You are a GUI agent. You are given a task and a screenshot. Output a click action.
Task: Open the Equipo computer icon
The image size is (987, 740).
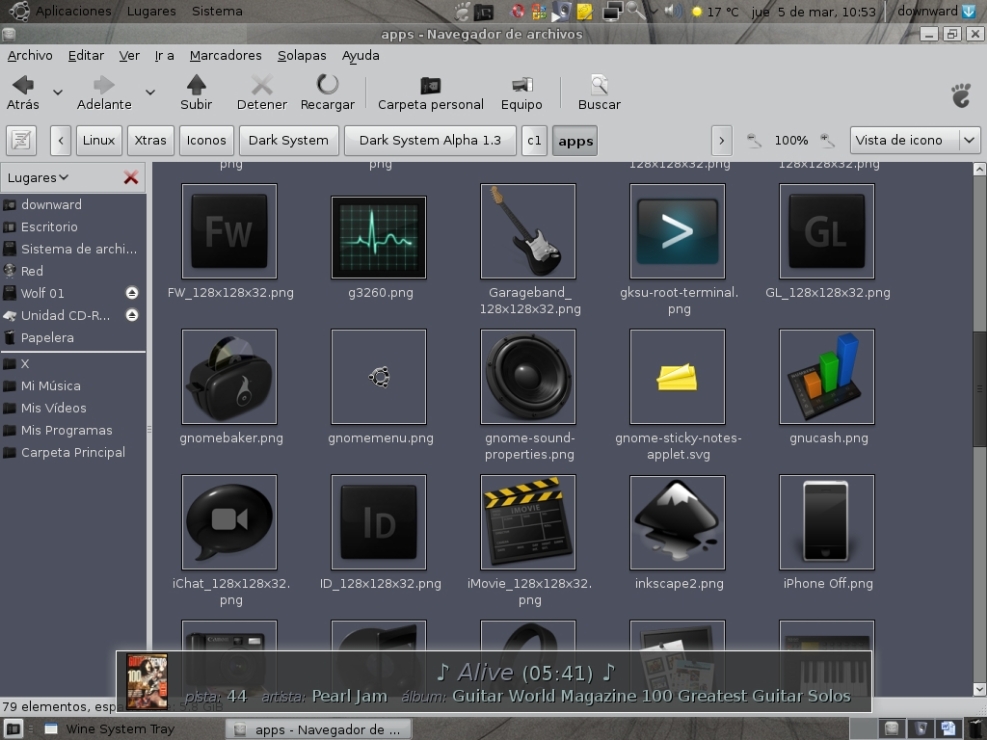point(521,92)
